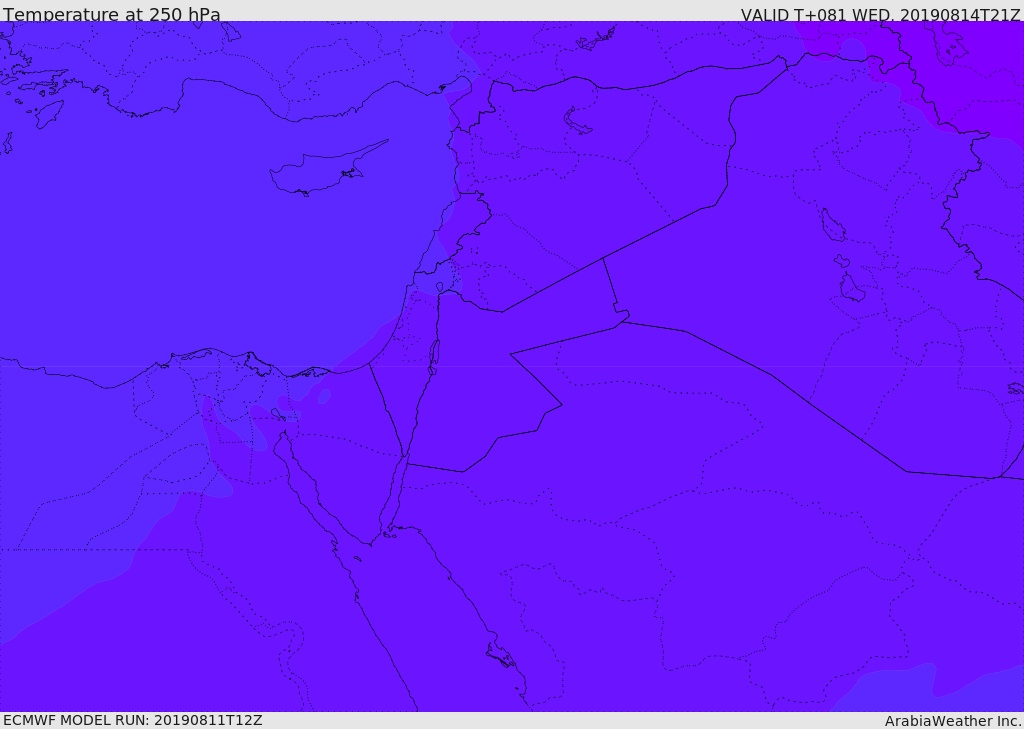The width and height of the screenshot is (1024, 729).
Task: Click the 'ArabiaWeather Inc' credit text
Action: [952, 721]
